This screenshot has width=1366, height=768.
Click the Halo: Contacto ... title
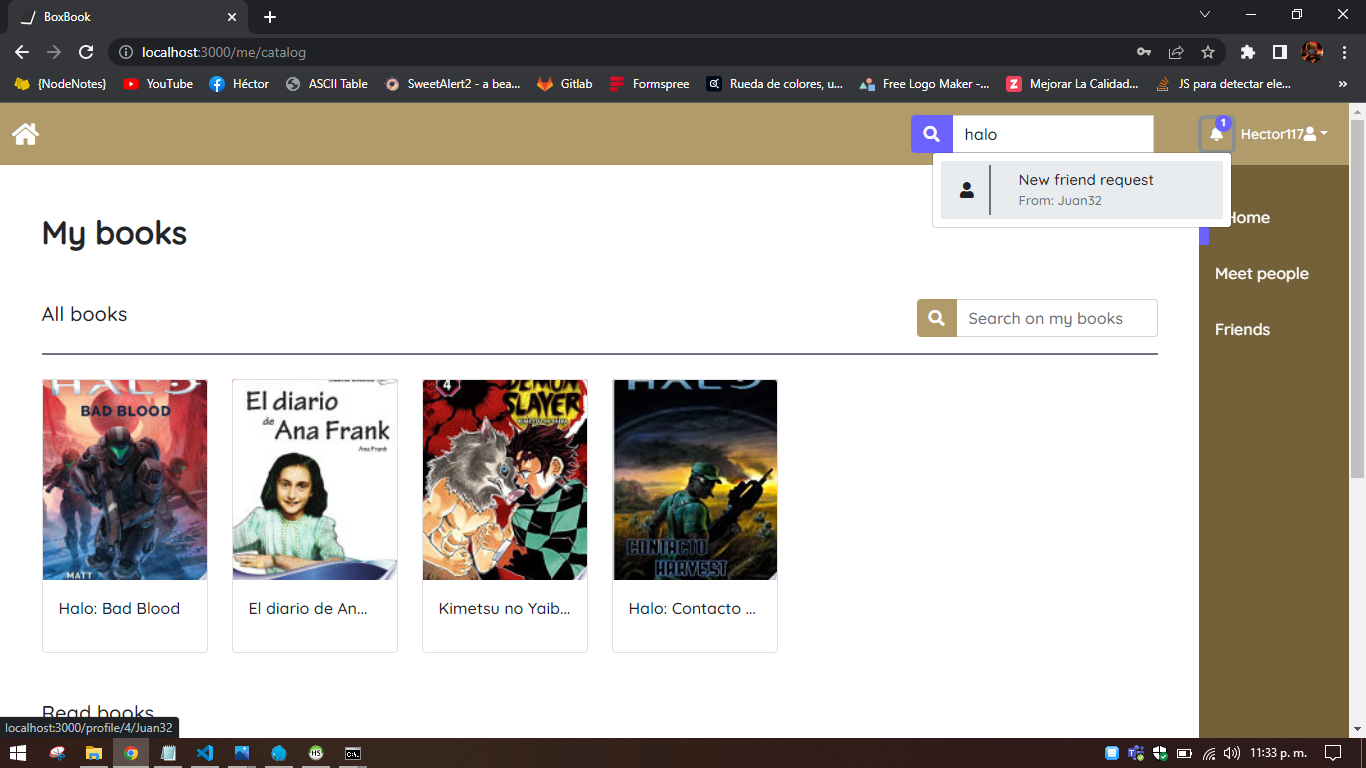point(692,608)
